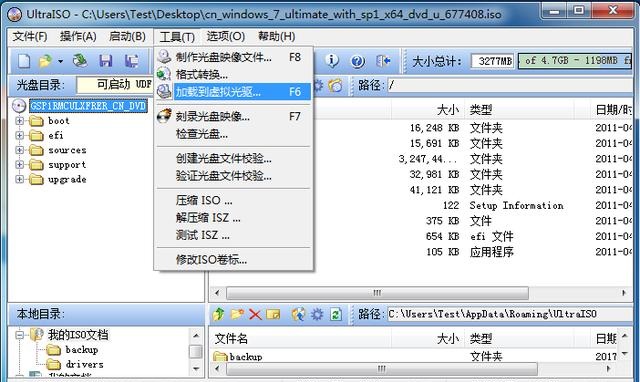Choose 检查光盘 from the menu

coord(233,134)
